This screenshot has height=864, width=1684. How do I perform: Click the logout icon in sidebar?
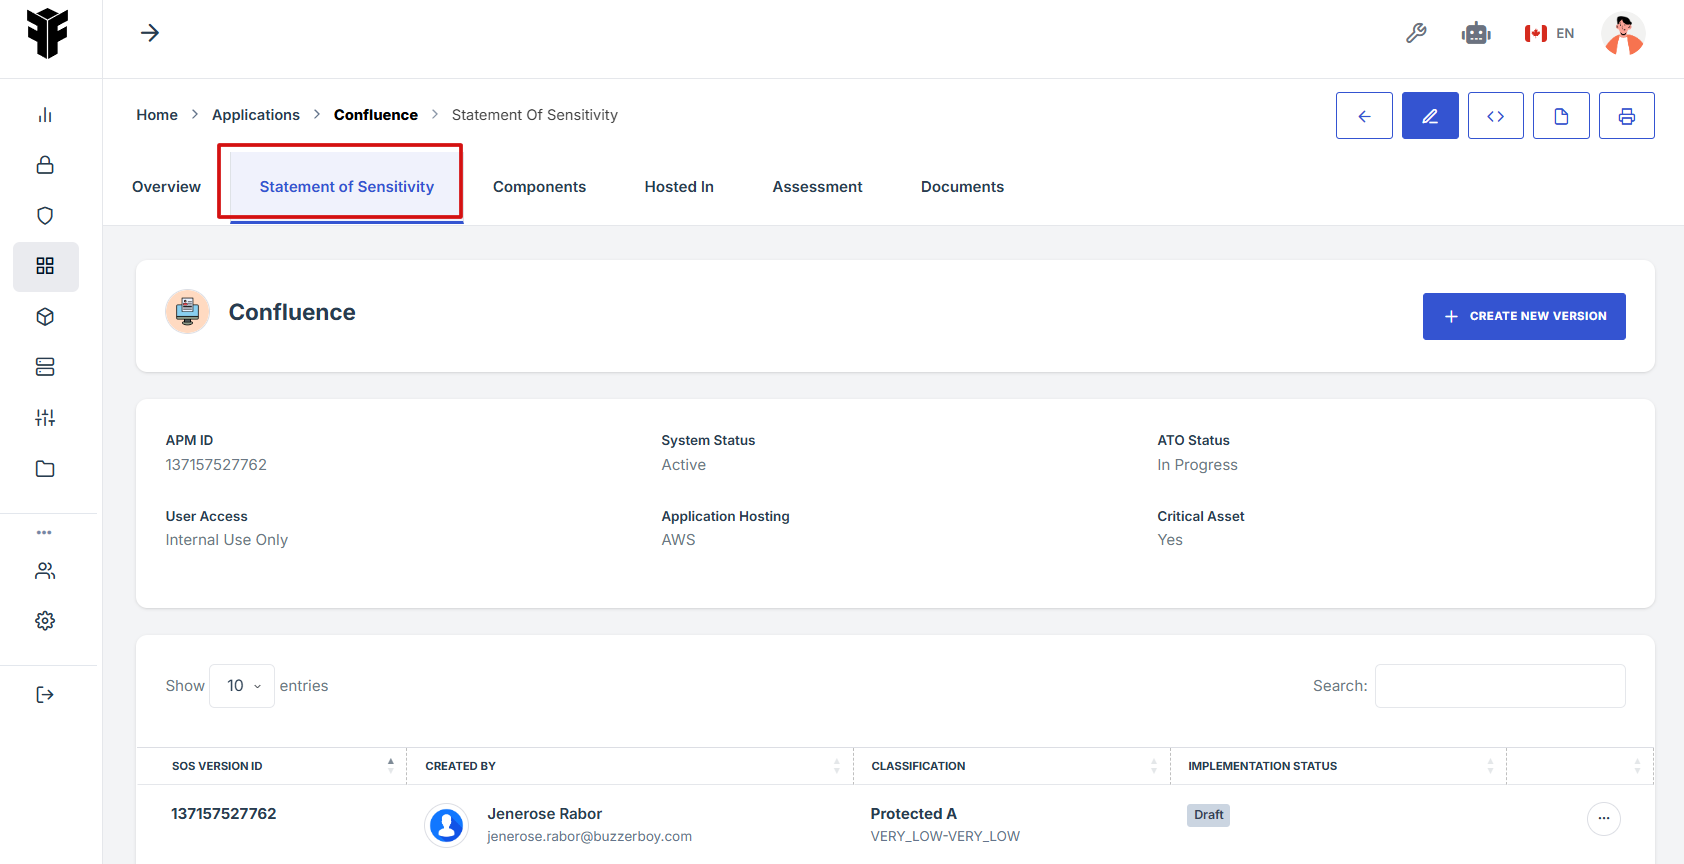(x=45, y=695)
